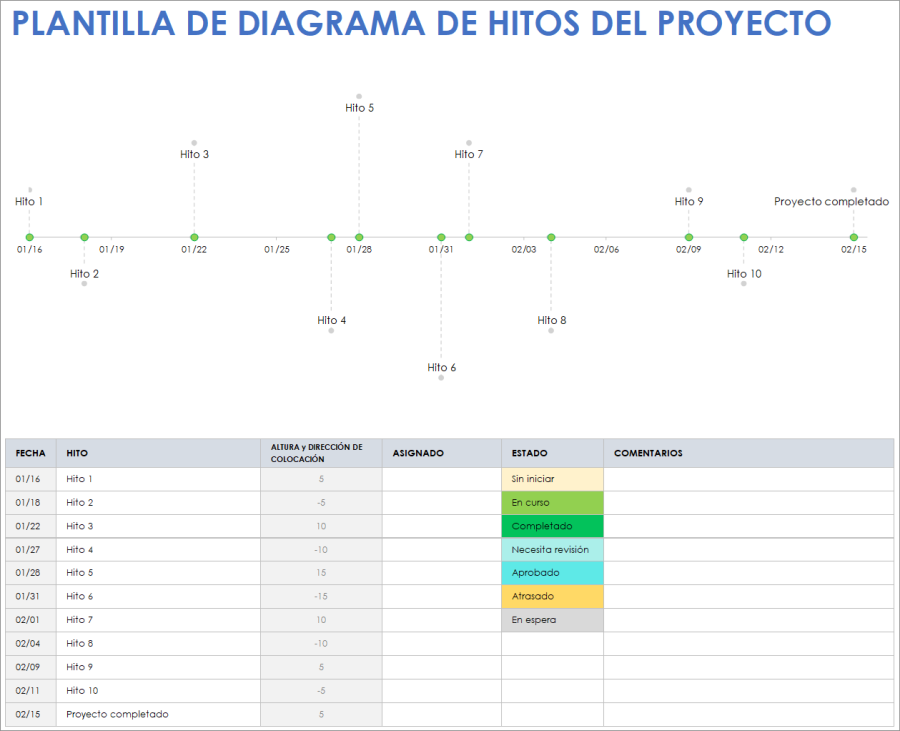Select the "Completado" status swatch
Image resolution: width=900 pixels, height=731 pixels.
[x=552, y=526]
